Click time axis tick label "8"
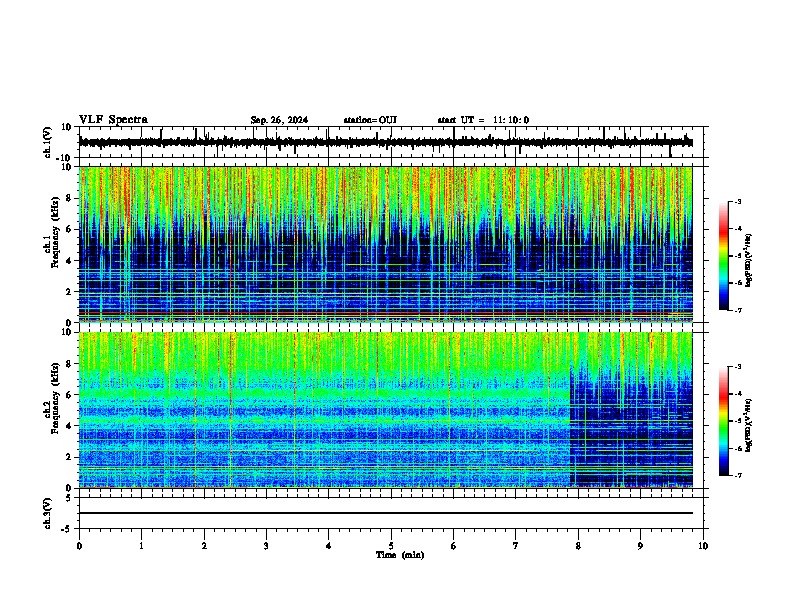Image resolution: width=792 pixels, height=612 pixels. point(578,546)
